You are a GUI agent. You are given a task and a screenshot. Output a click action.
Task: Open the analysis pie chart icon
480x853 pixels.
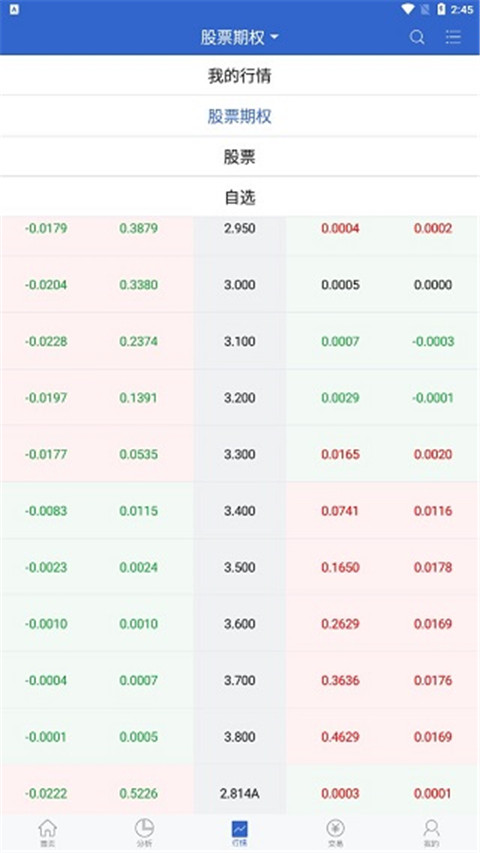pyautogui.click(x=144, y=829)
